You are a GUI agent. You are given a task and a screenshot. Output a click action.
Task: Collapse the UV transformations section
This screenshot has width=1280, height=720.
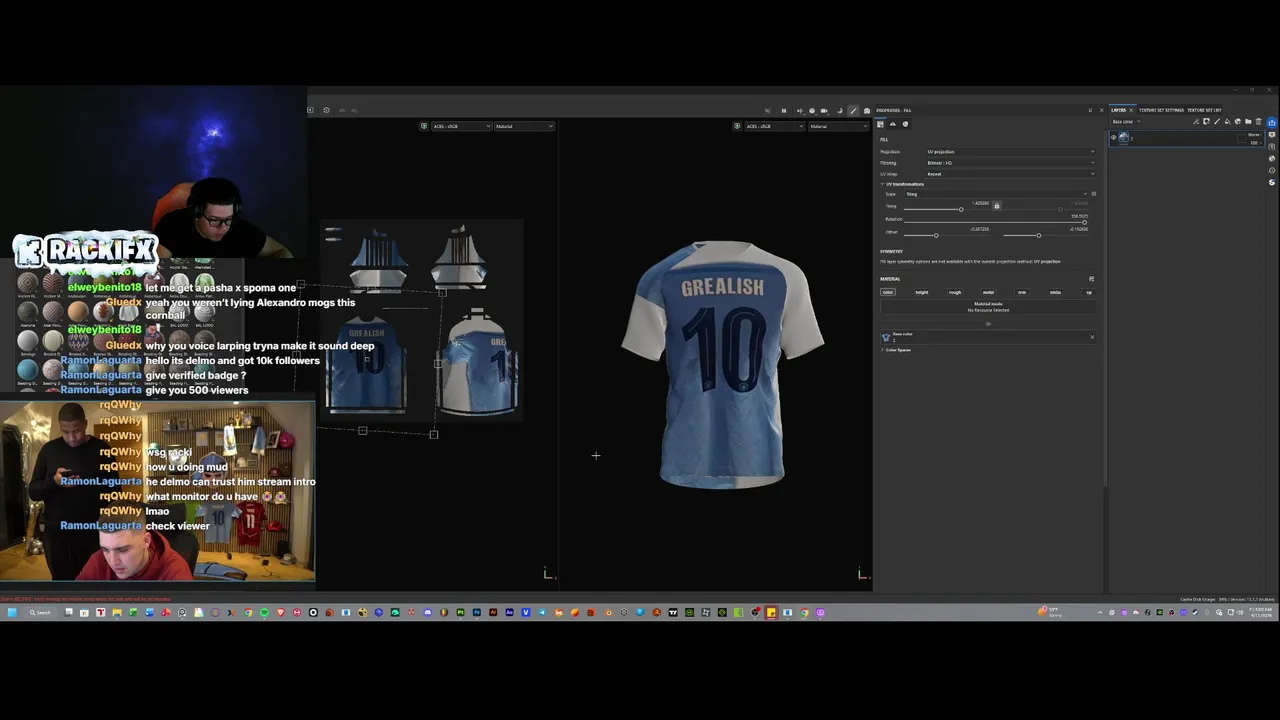(904, 184)
